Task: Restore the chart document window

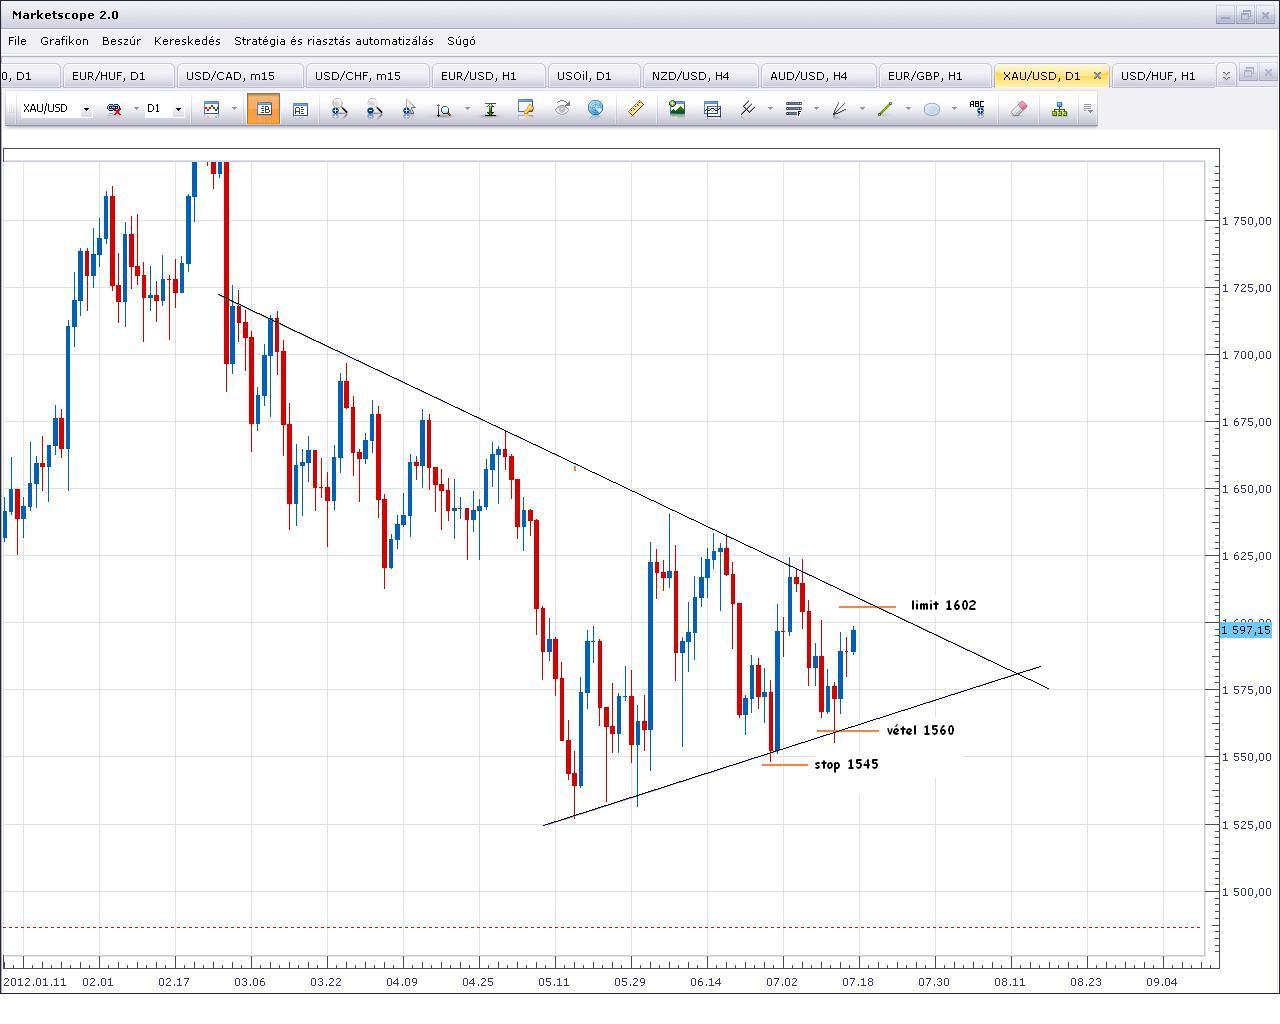Action: point(1248,73)
